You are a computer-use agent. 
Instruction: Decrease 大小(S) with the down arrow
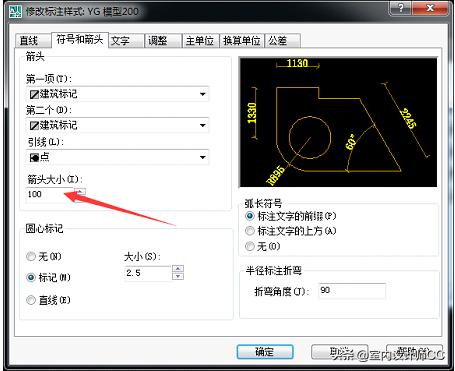coord(178,276)
